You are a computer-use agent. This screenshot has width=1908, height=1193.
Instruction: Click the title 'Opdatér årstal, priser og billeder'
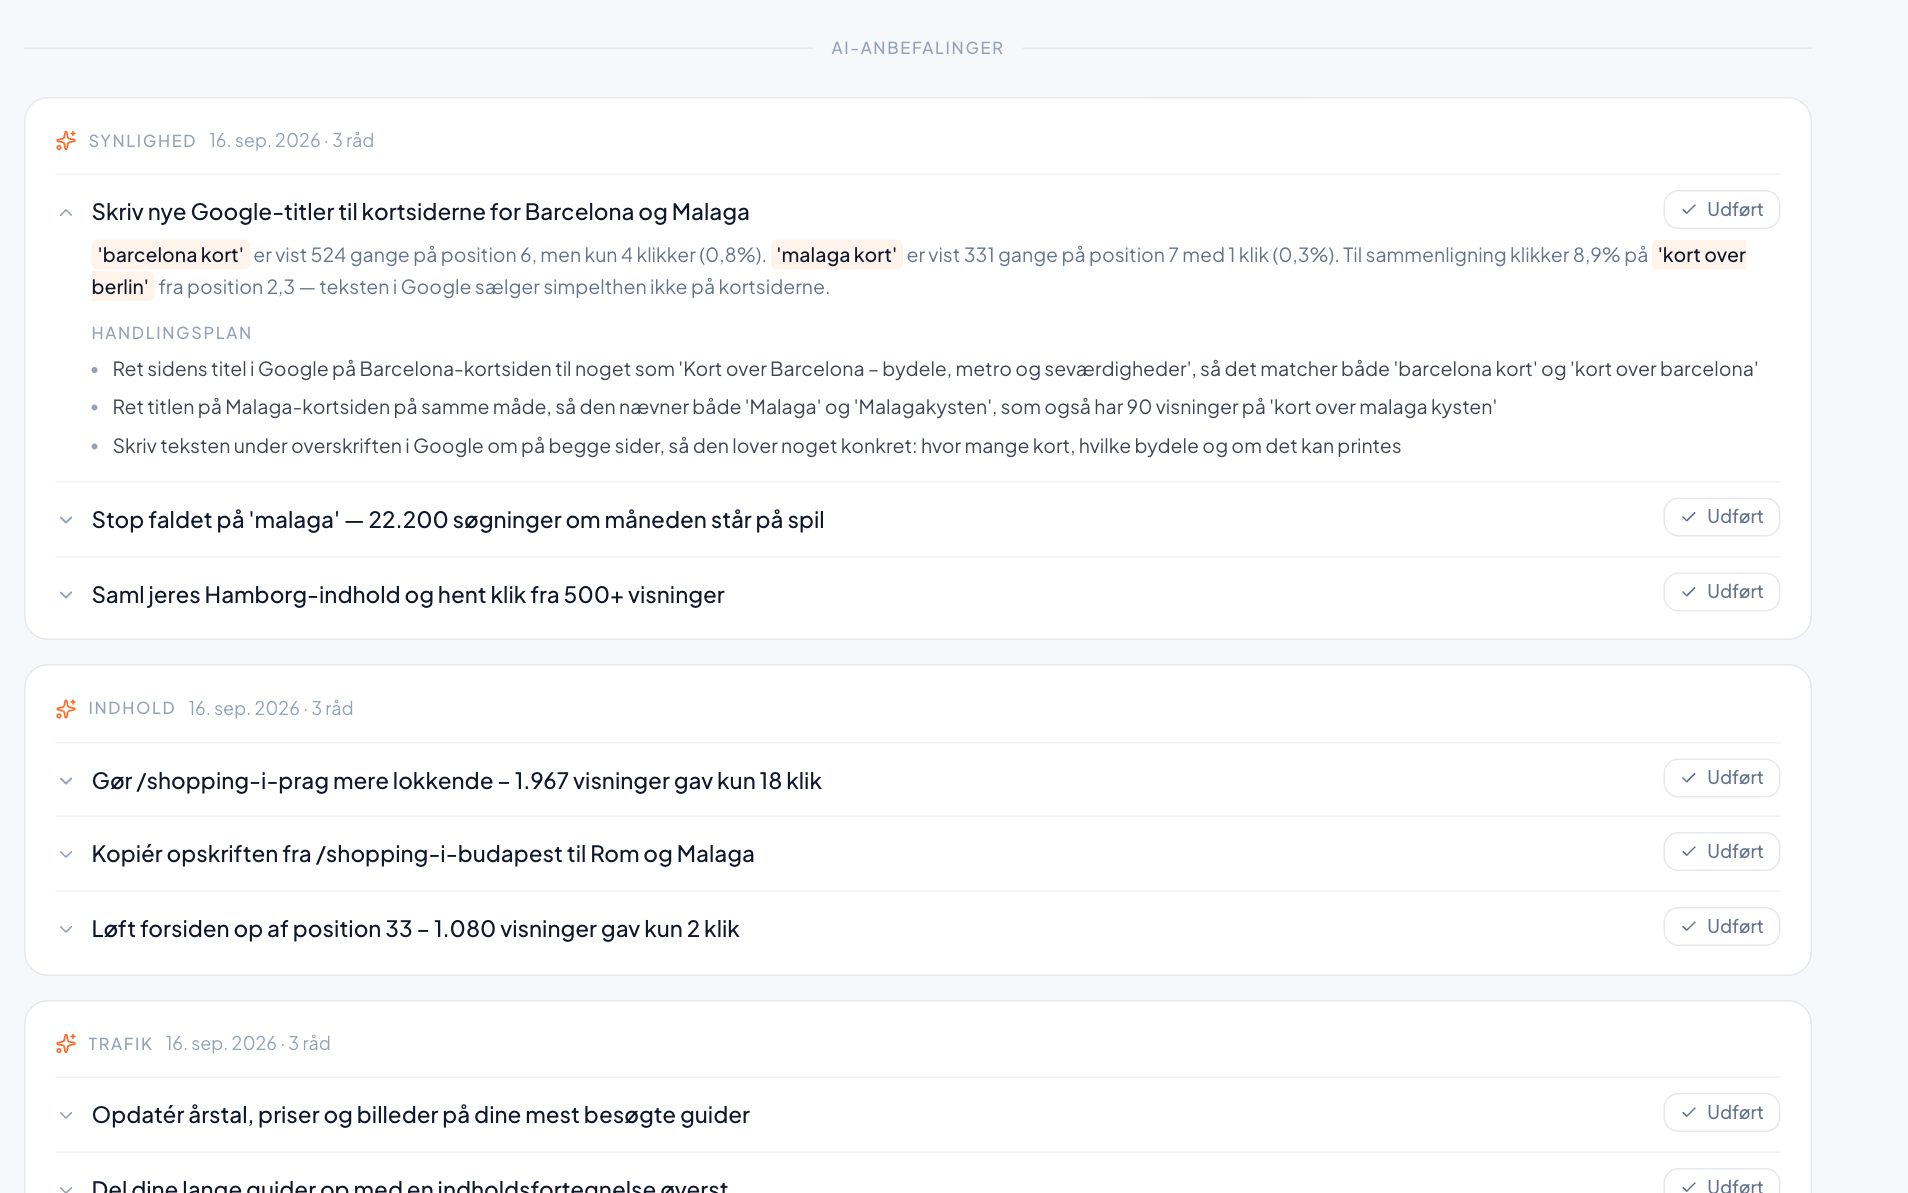pyautogui.click(x=420, y=1115)
